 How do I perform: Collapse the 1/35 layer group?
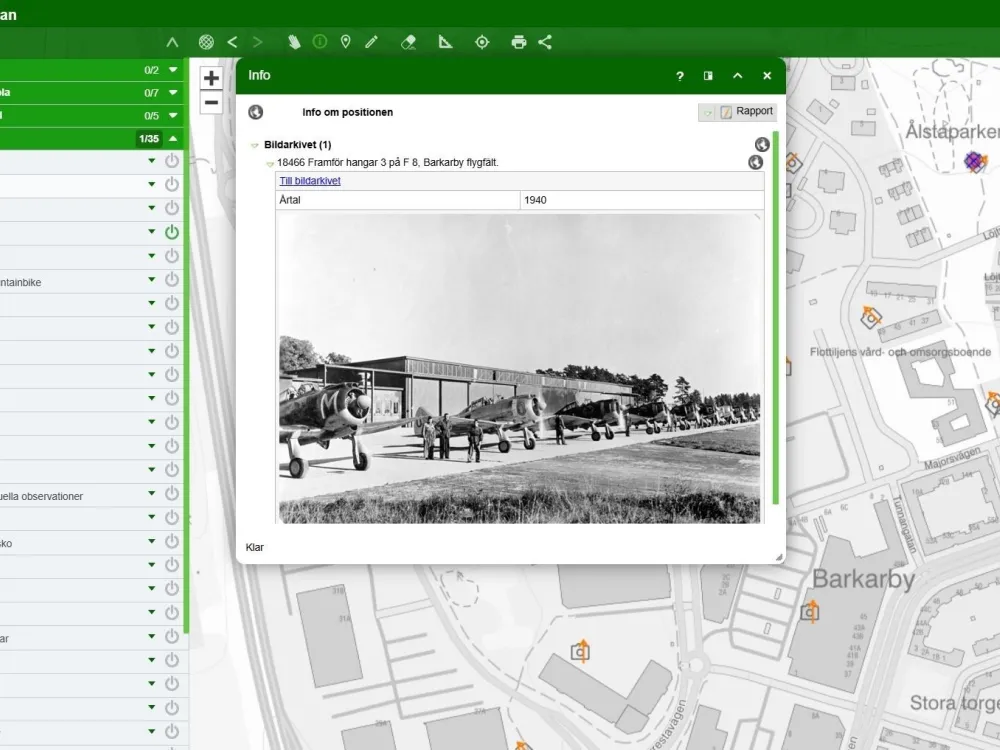(173, 138)
